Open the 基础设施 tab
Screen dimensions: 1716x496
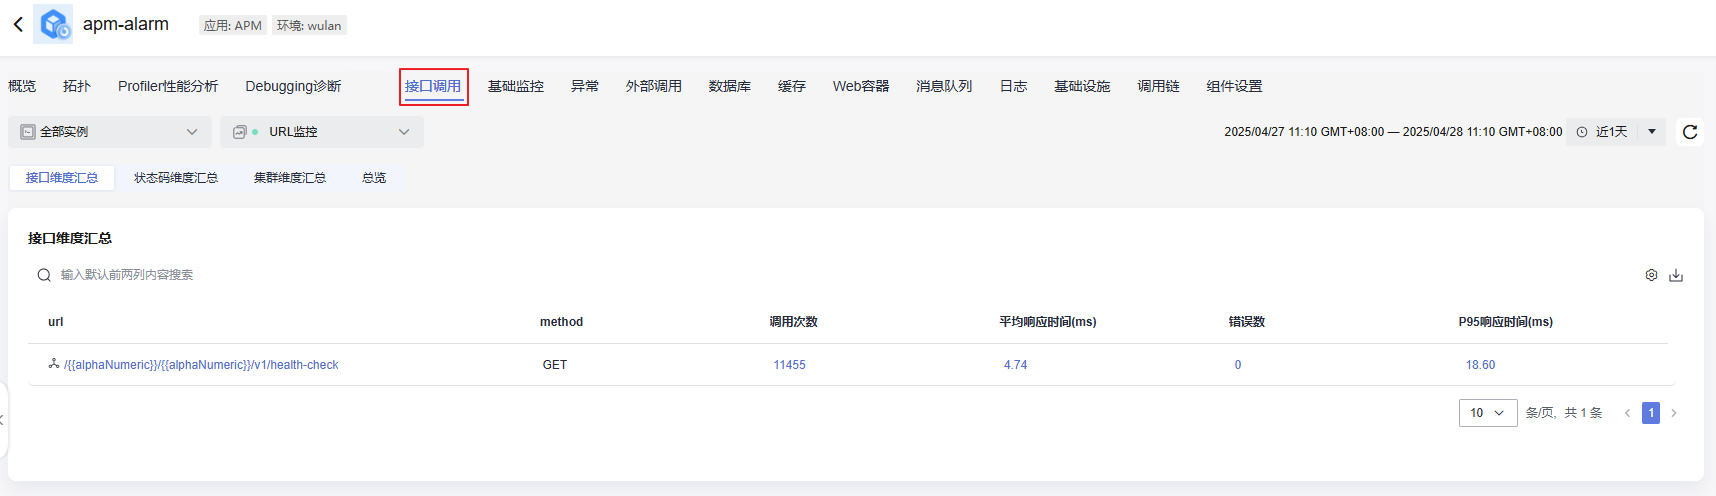point(1082,86)
